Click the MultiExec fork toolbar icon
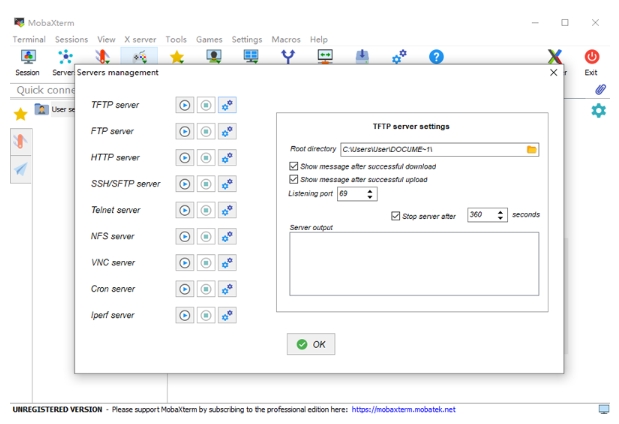The image size is (619, 424). (288, 57)
